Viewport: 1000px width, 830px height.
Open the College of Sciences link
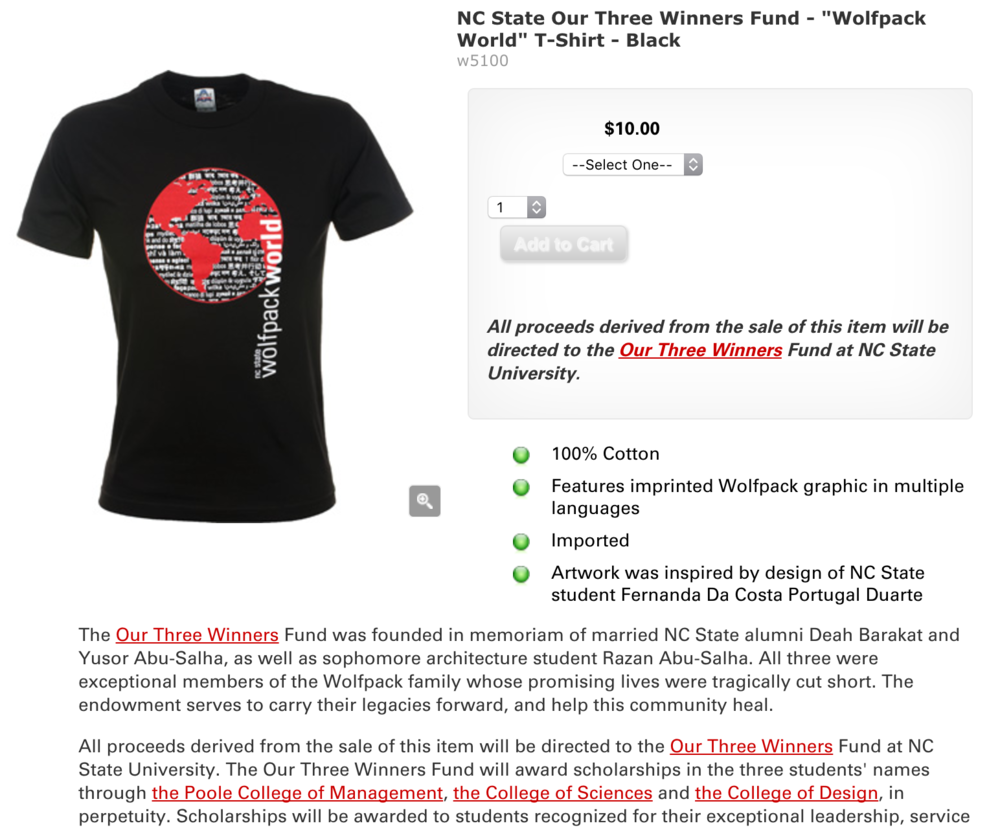click(553, 792)
